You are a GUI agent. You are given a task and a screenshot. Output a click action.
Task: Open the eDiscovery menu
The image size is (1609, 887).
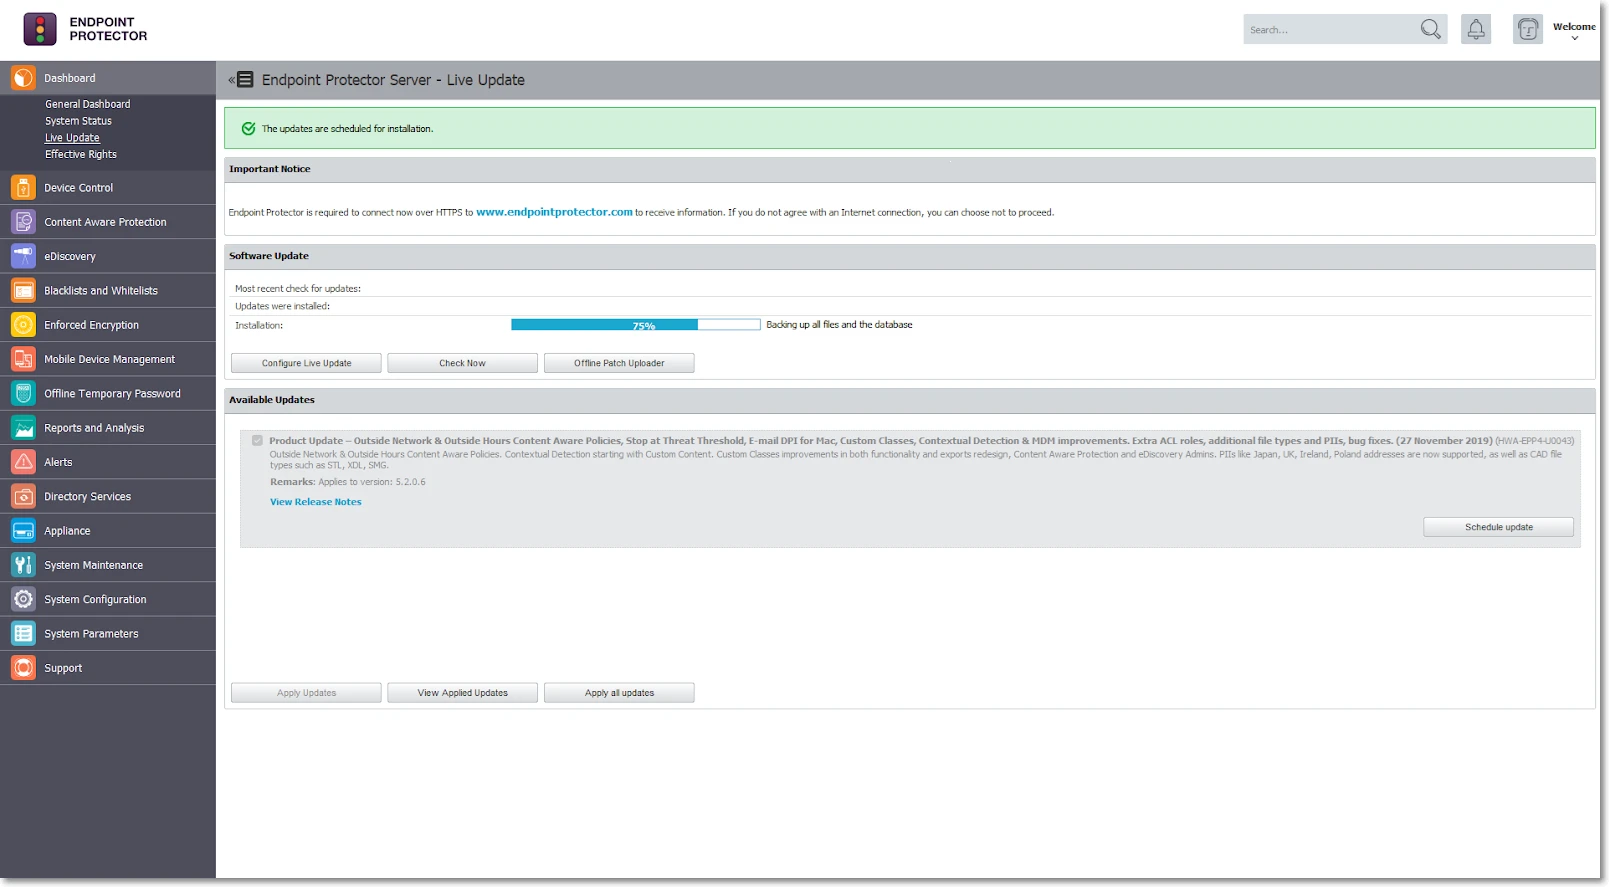coord(108,256)
